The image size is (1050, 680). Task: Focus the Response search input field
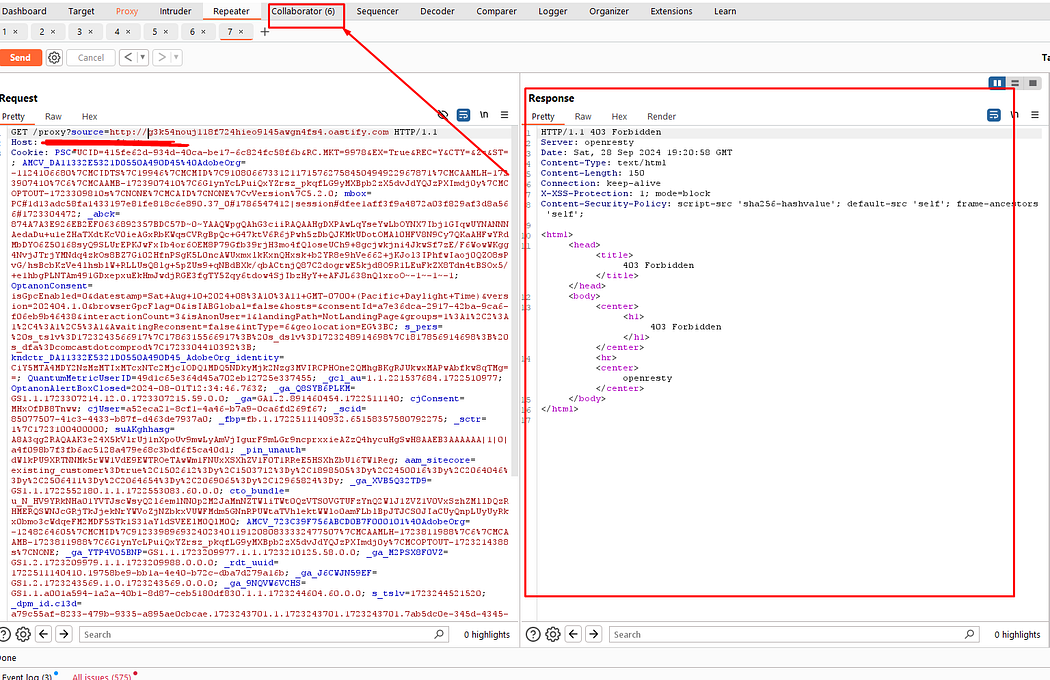pyautogui.click(x=794, y=634)
